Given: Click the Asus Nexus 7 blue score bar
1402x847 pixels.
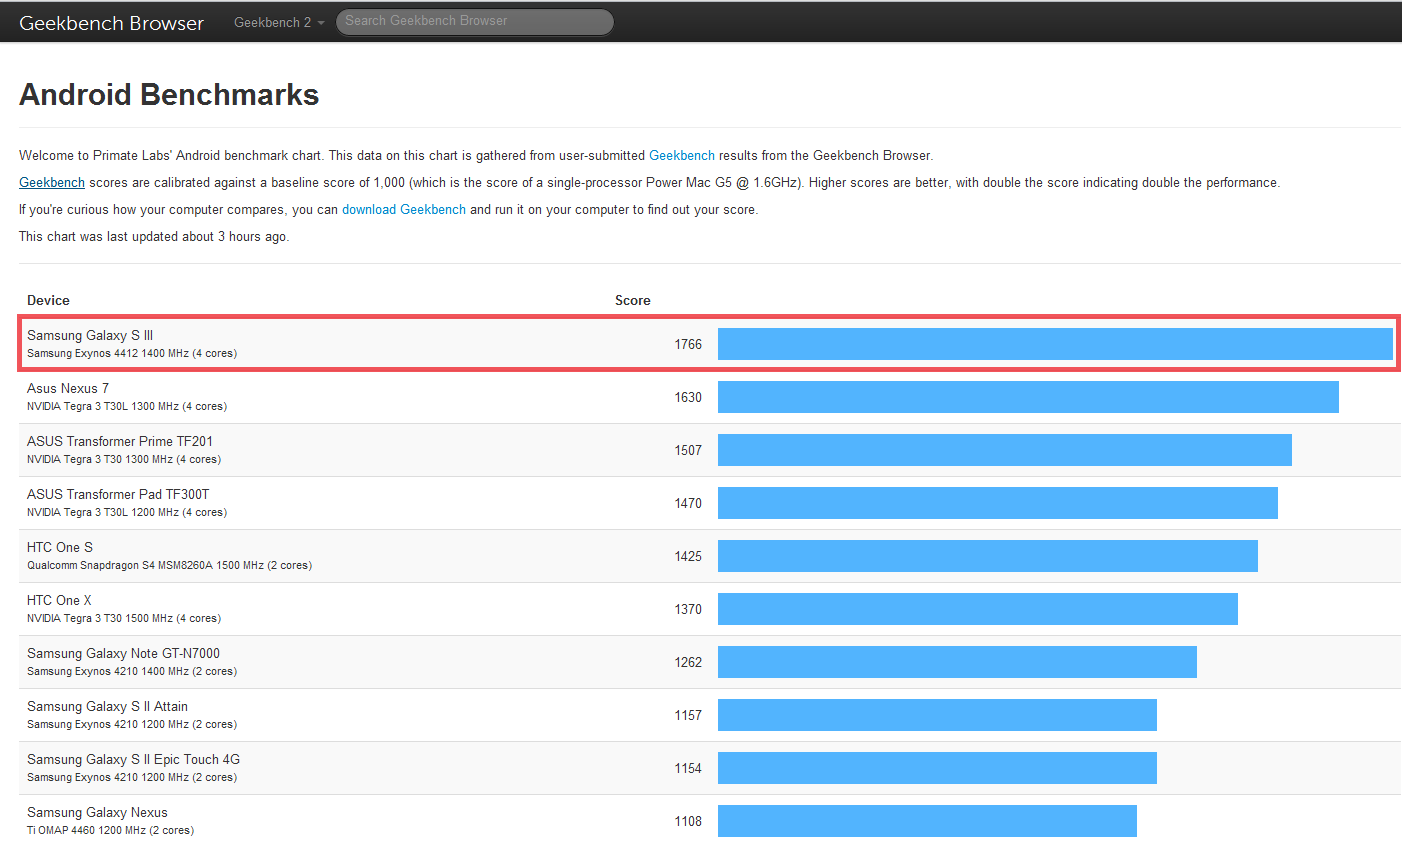Looking at the screenshot, I should [1027, 397].
